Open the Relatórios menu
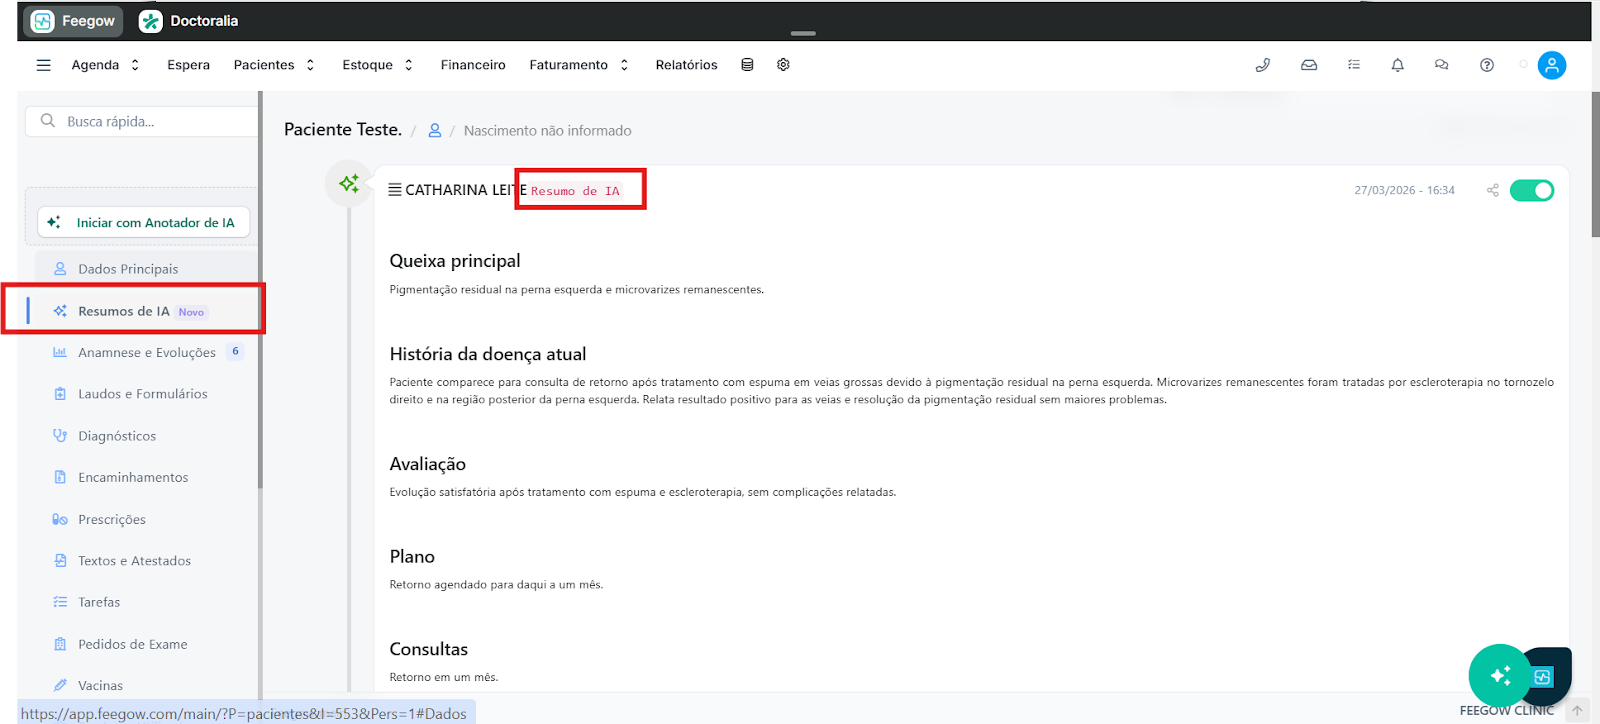This screenshot has height=724, width=1600. [x=687, y=65]
